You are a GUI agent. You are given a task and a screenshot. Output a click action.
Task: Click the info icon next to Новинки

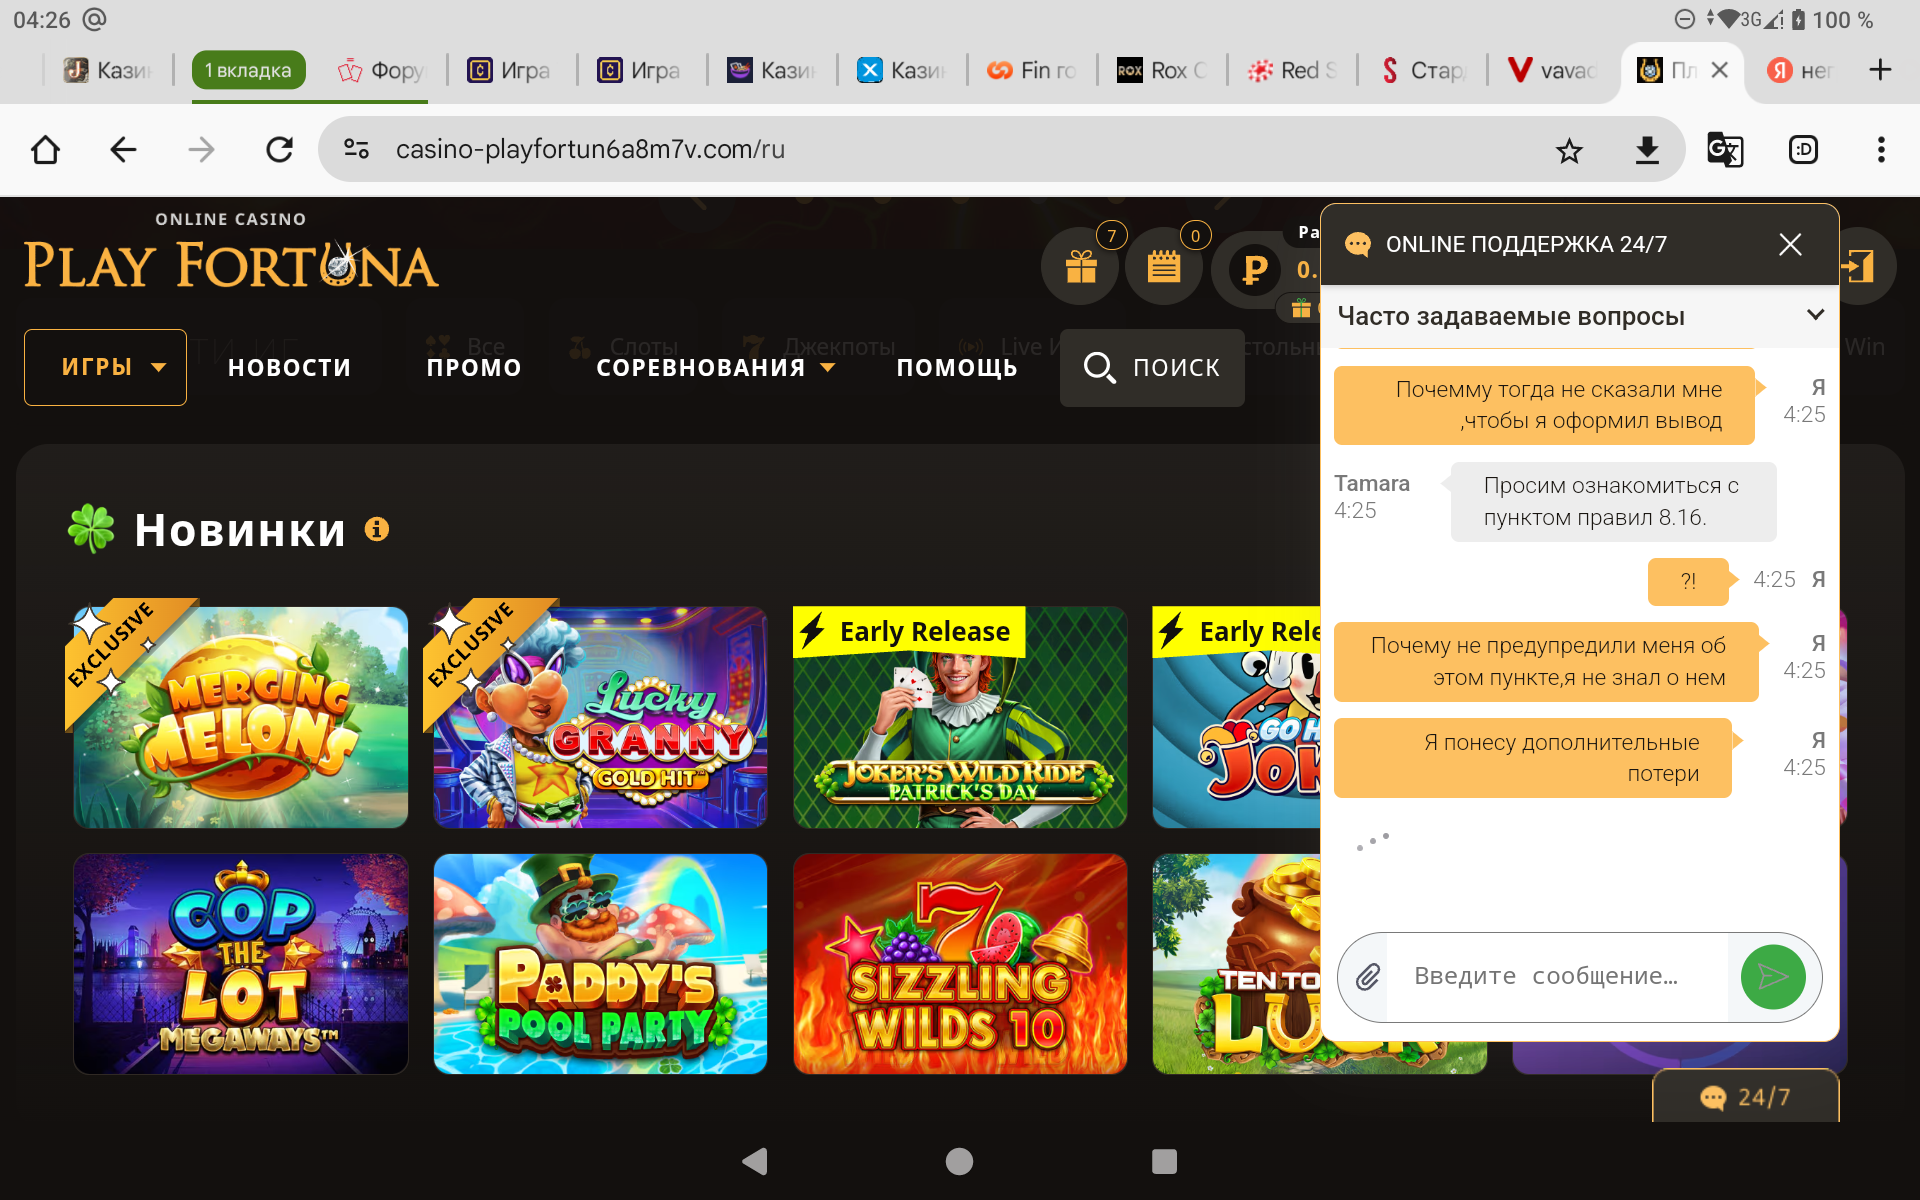tap(377, 529)
